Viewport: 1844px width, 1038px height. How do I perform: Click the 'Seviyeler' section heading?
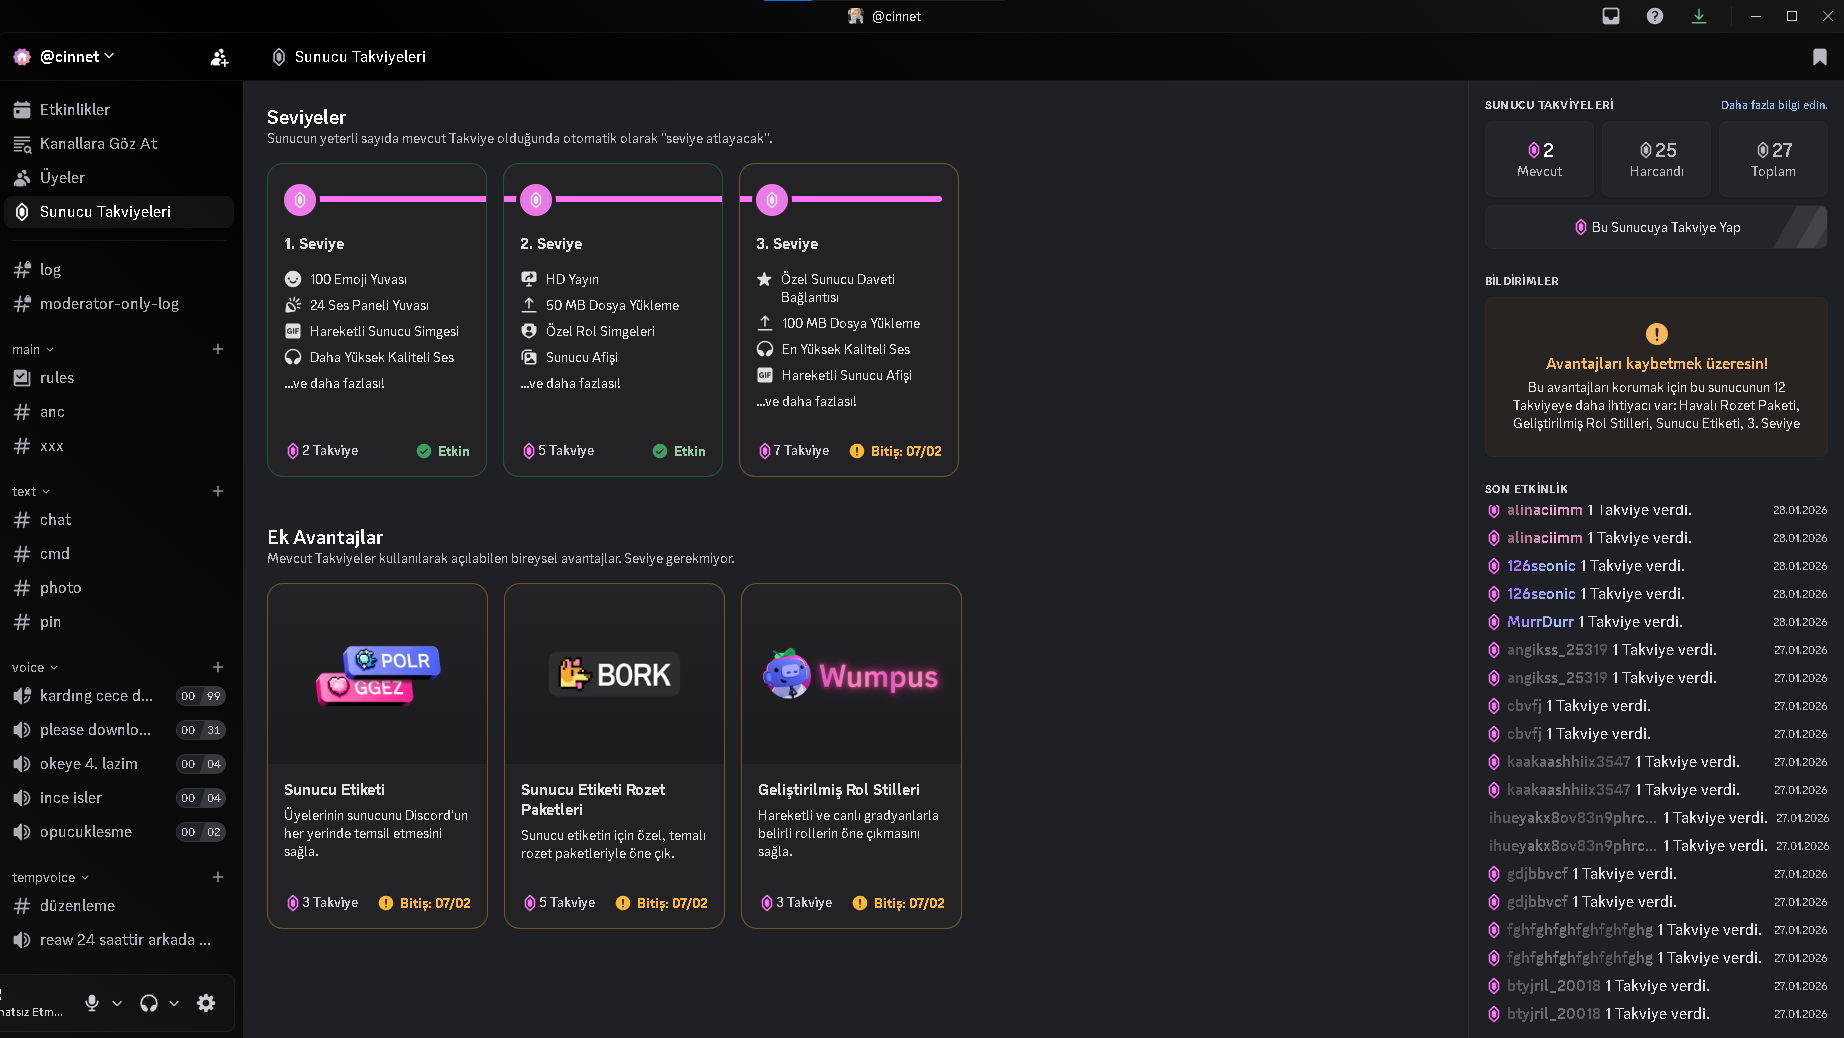[x=306, y=117]
